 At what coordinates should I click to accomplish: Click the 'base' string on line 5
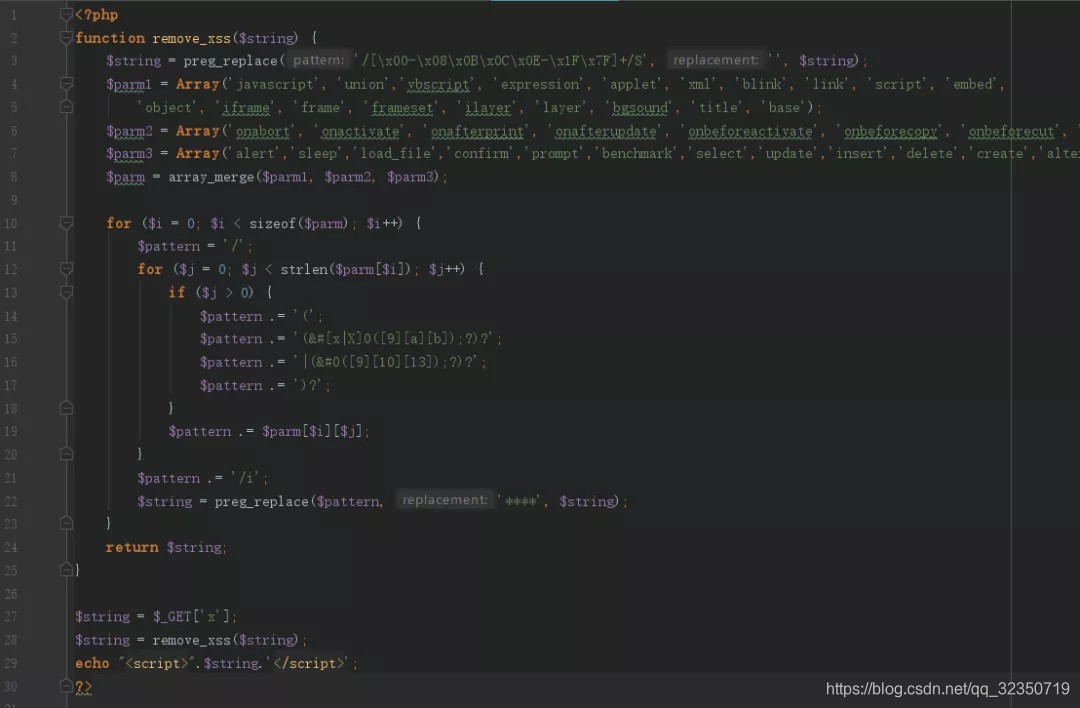784,107
